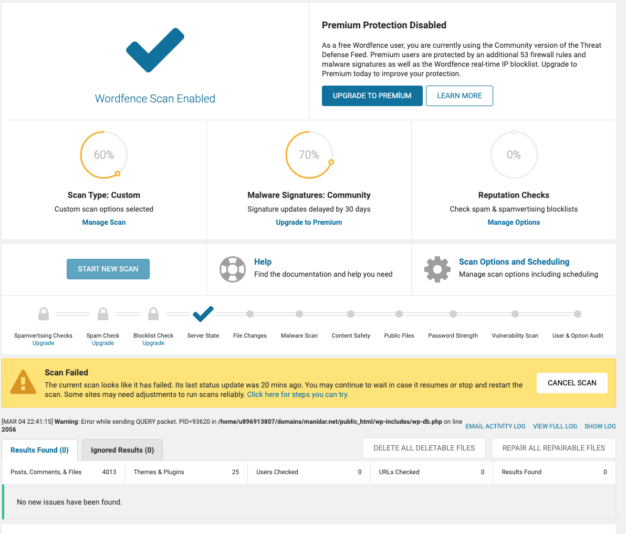This screenshot has height=534, width=626.
Task: Expand the activity log with Show Log
Action: click(x=600, y=426)
